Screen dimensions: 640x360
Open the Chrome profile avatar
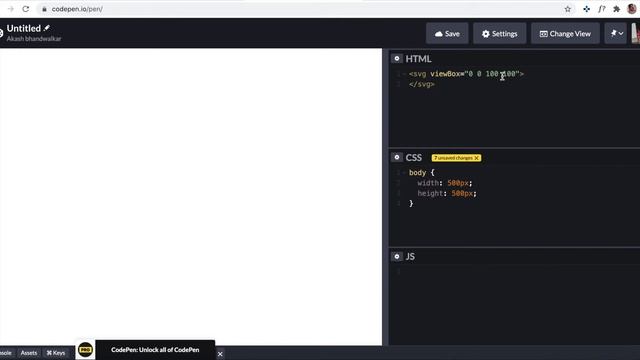coord(631,9)
